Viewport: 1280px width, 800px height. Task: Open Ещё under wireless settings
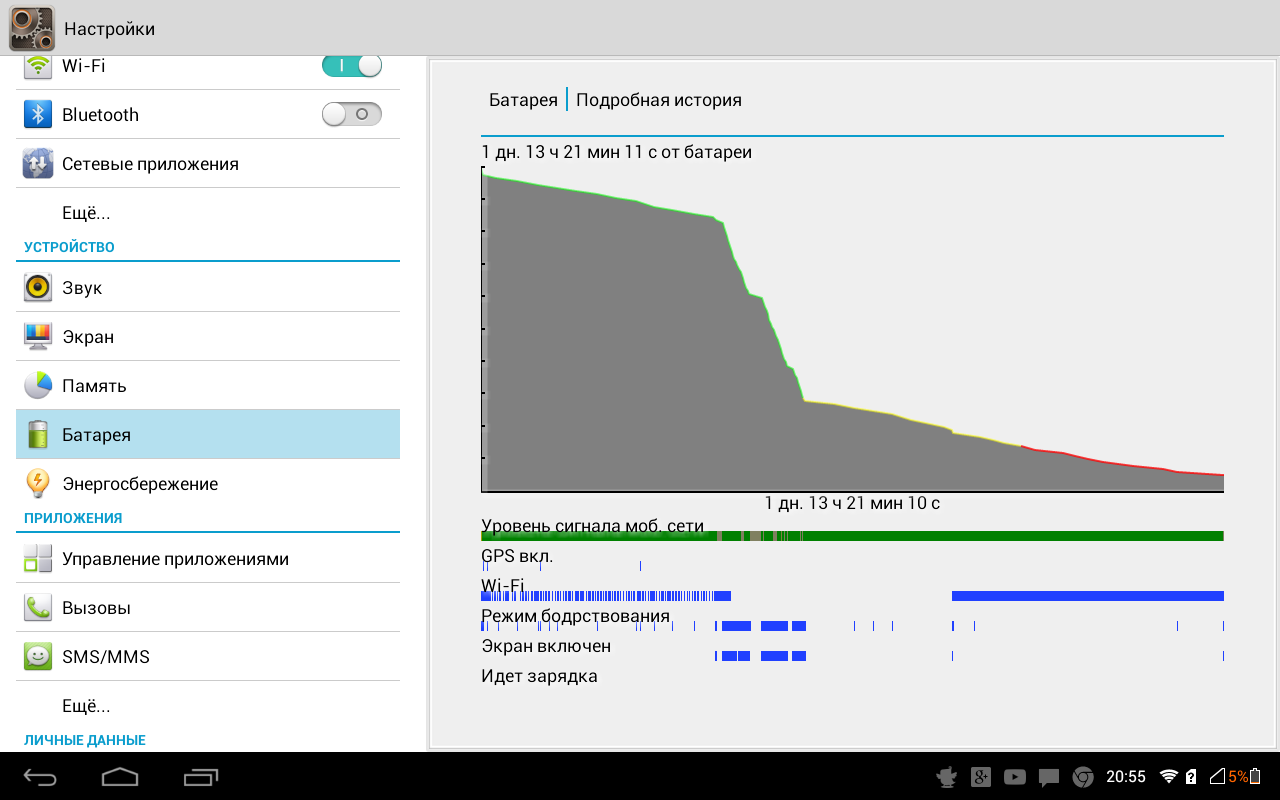pos(208,213)
